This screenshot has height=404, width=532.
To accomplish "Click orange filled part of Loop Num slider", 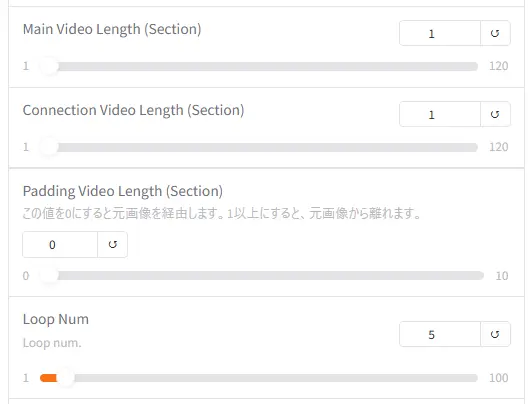I will (48, 378).
